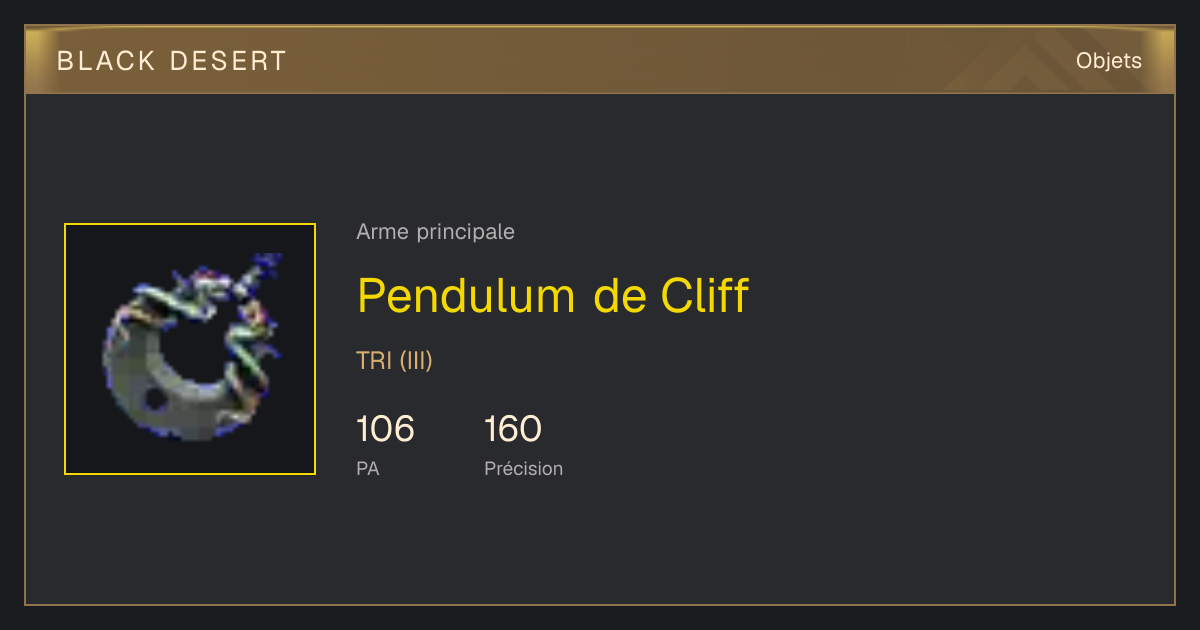Select the Arme principale category label
Image resolution: width=1200 pixels, height=630 pixels.
point(435,232)
